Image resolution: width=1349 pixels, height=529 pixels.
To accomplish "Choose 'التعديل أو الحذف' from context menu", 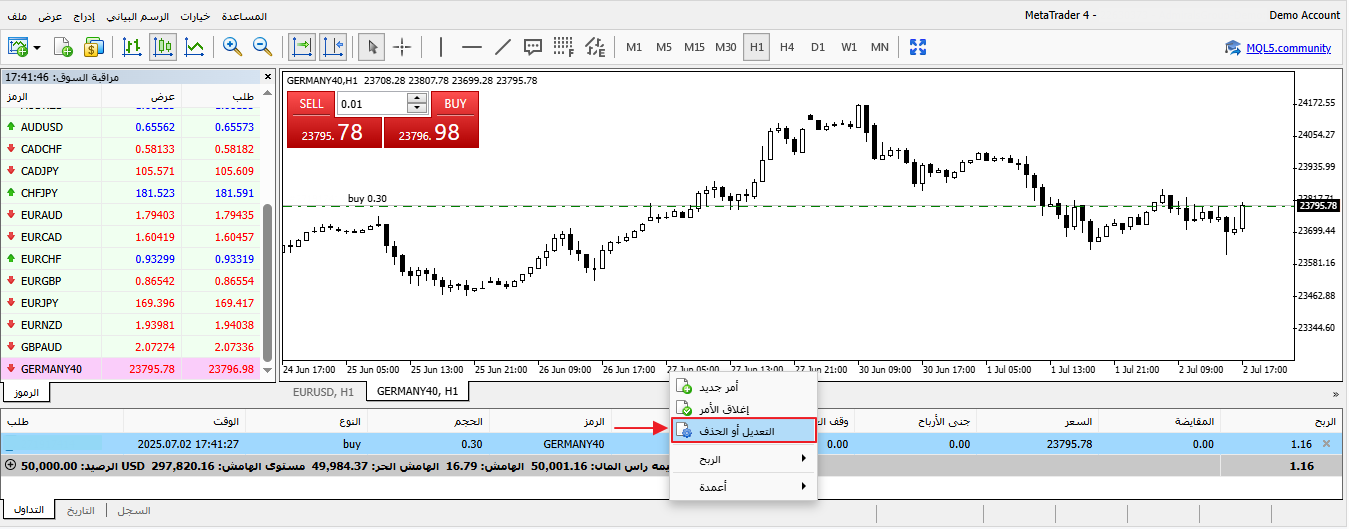I will tap(744, 431).
